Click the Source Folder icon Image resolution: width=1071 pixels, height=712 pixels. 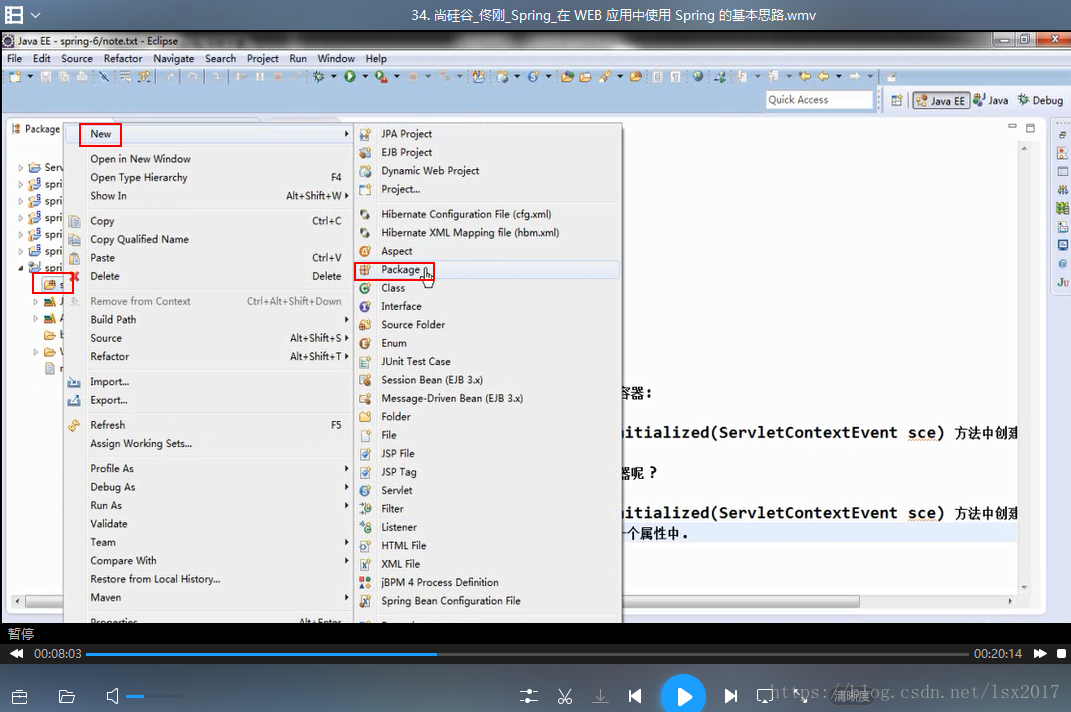click(x=365, y=325)
